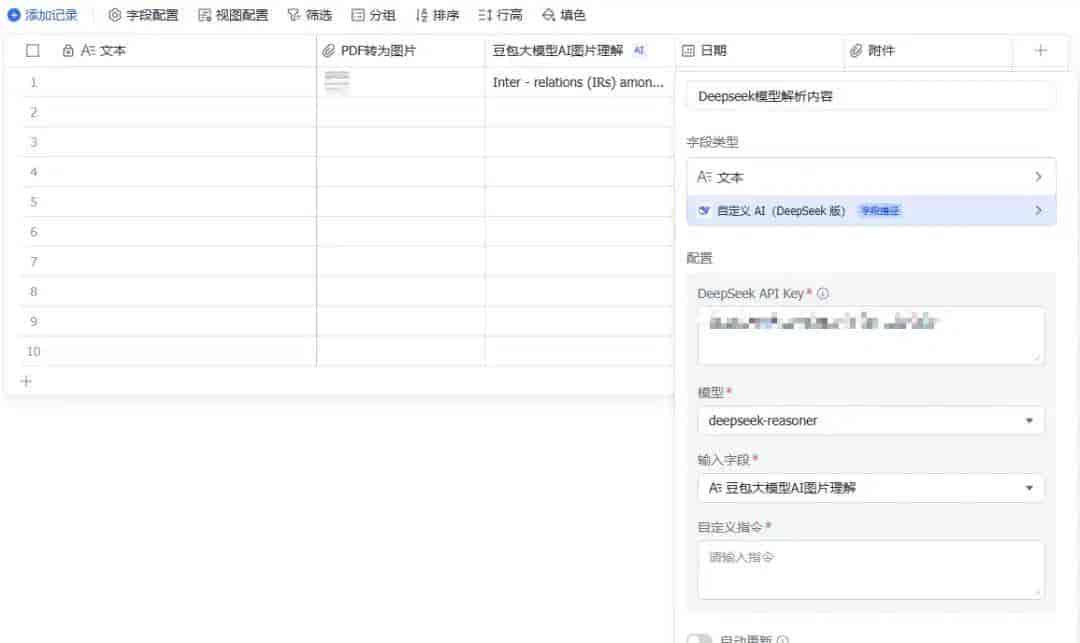Edit the field name Deepseek模型解析内容
Image resolution: width=1080 pixels, height=643 pixels.
coord(871,96)
